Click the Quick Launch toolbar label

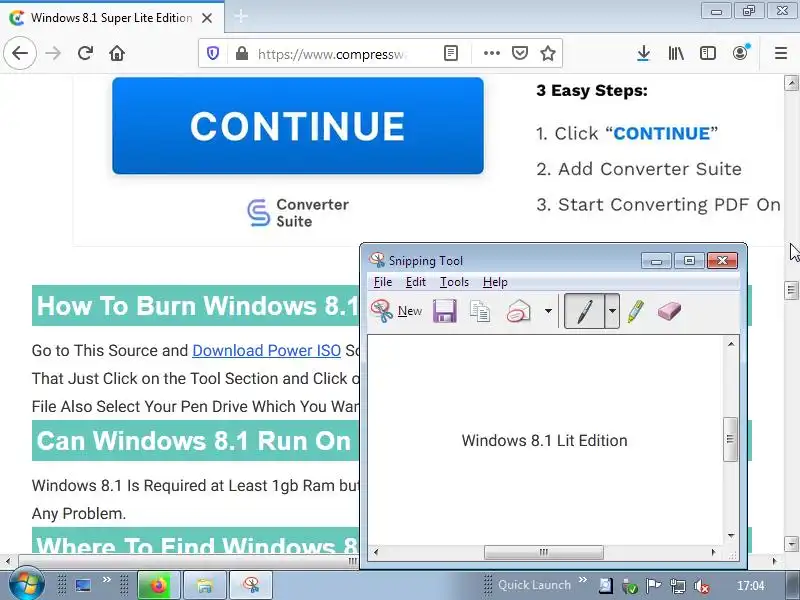[534, 585]
